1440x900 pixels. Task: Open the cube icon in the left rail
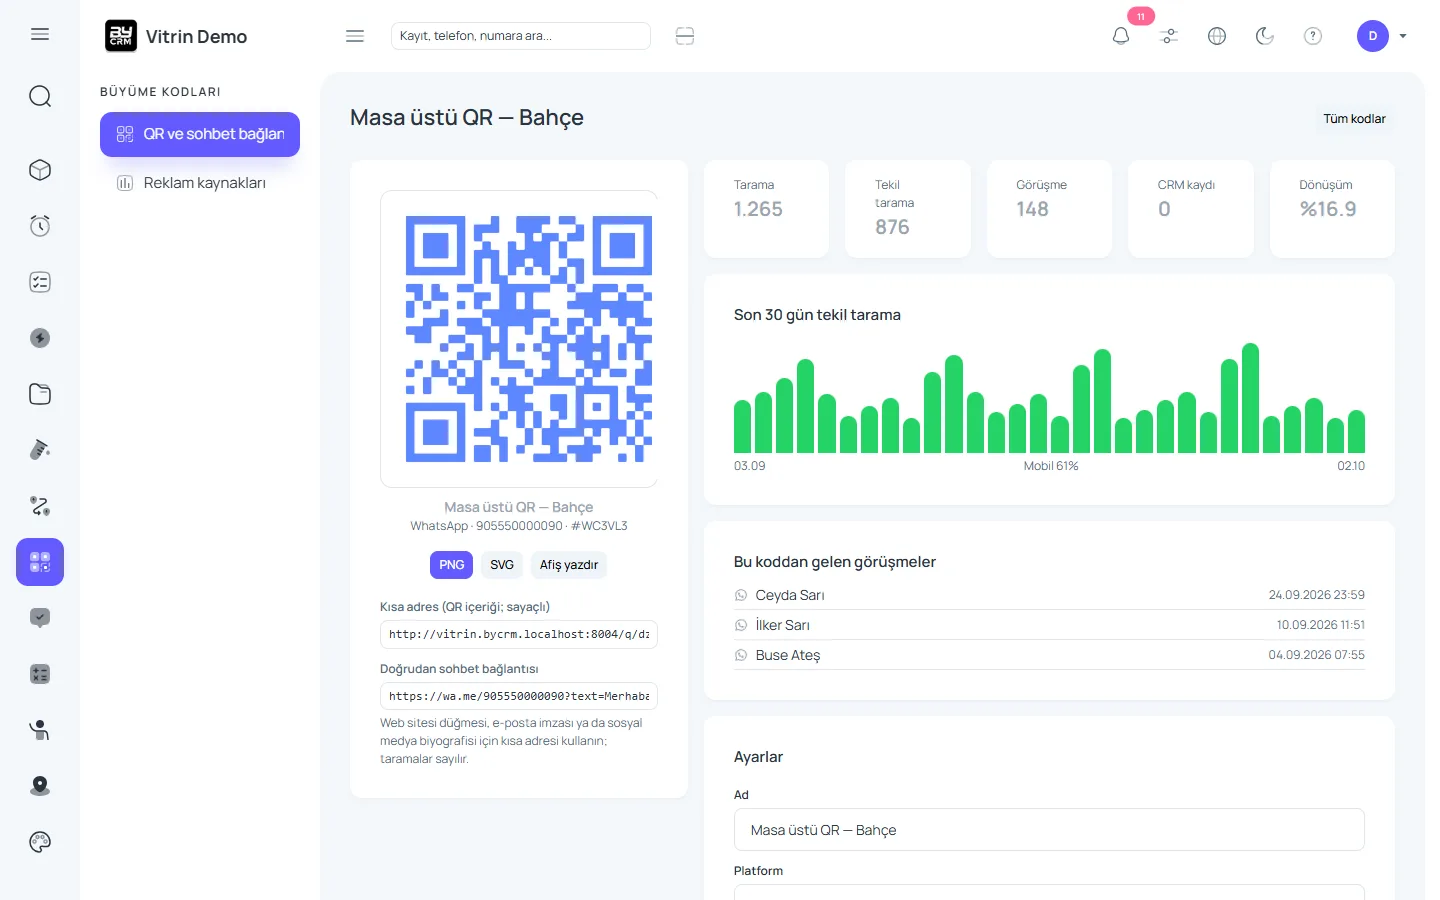point(40,170)
